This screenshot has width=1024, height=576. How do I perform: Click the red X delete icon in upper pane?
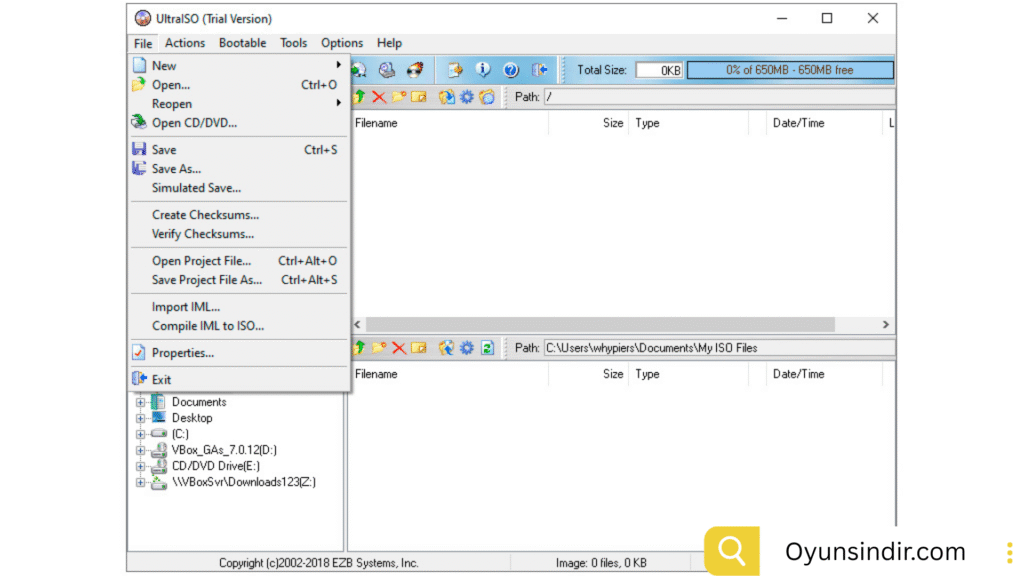coord(379,97)
